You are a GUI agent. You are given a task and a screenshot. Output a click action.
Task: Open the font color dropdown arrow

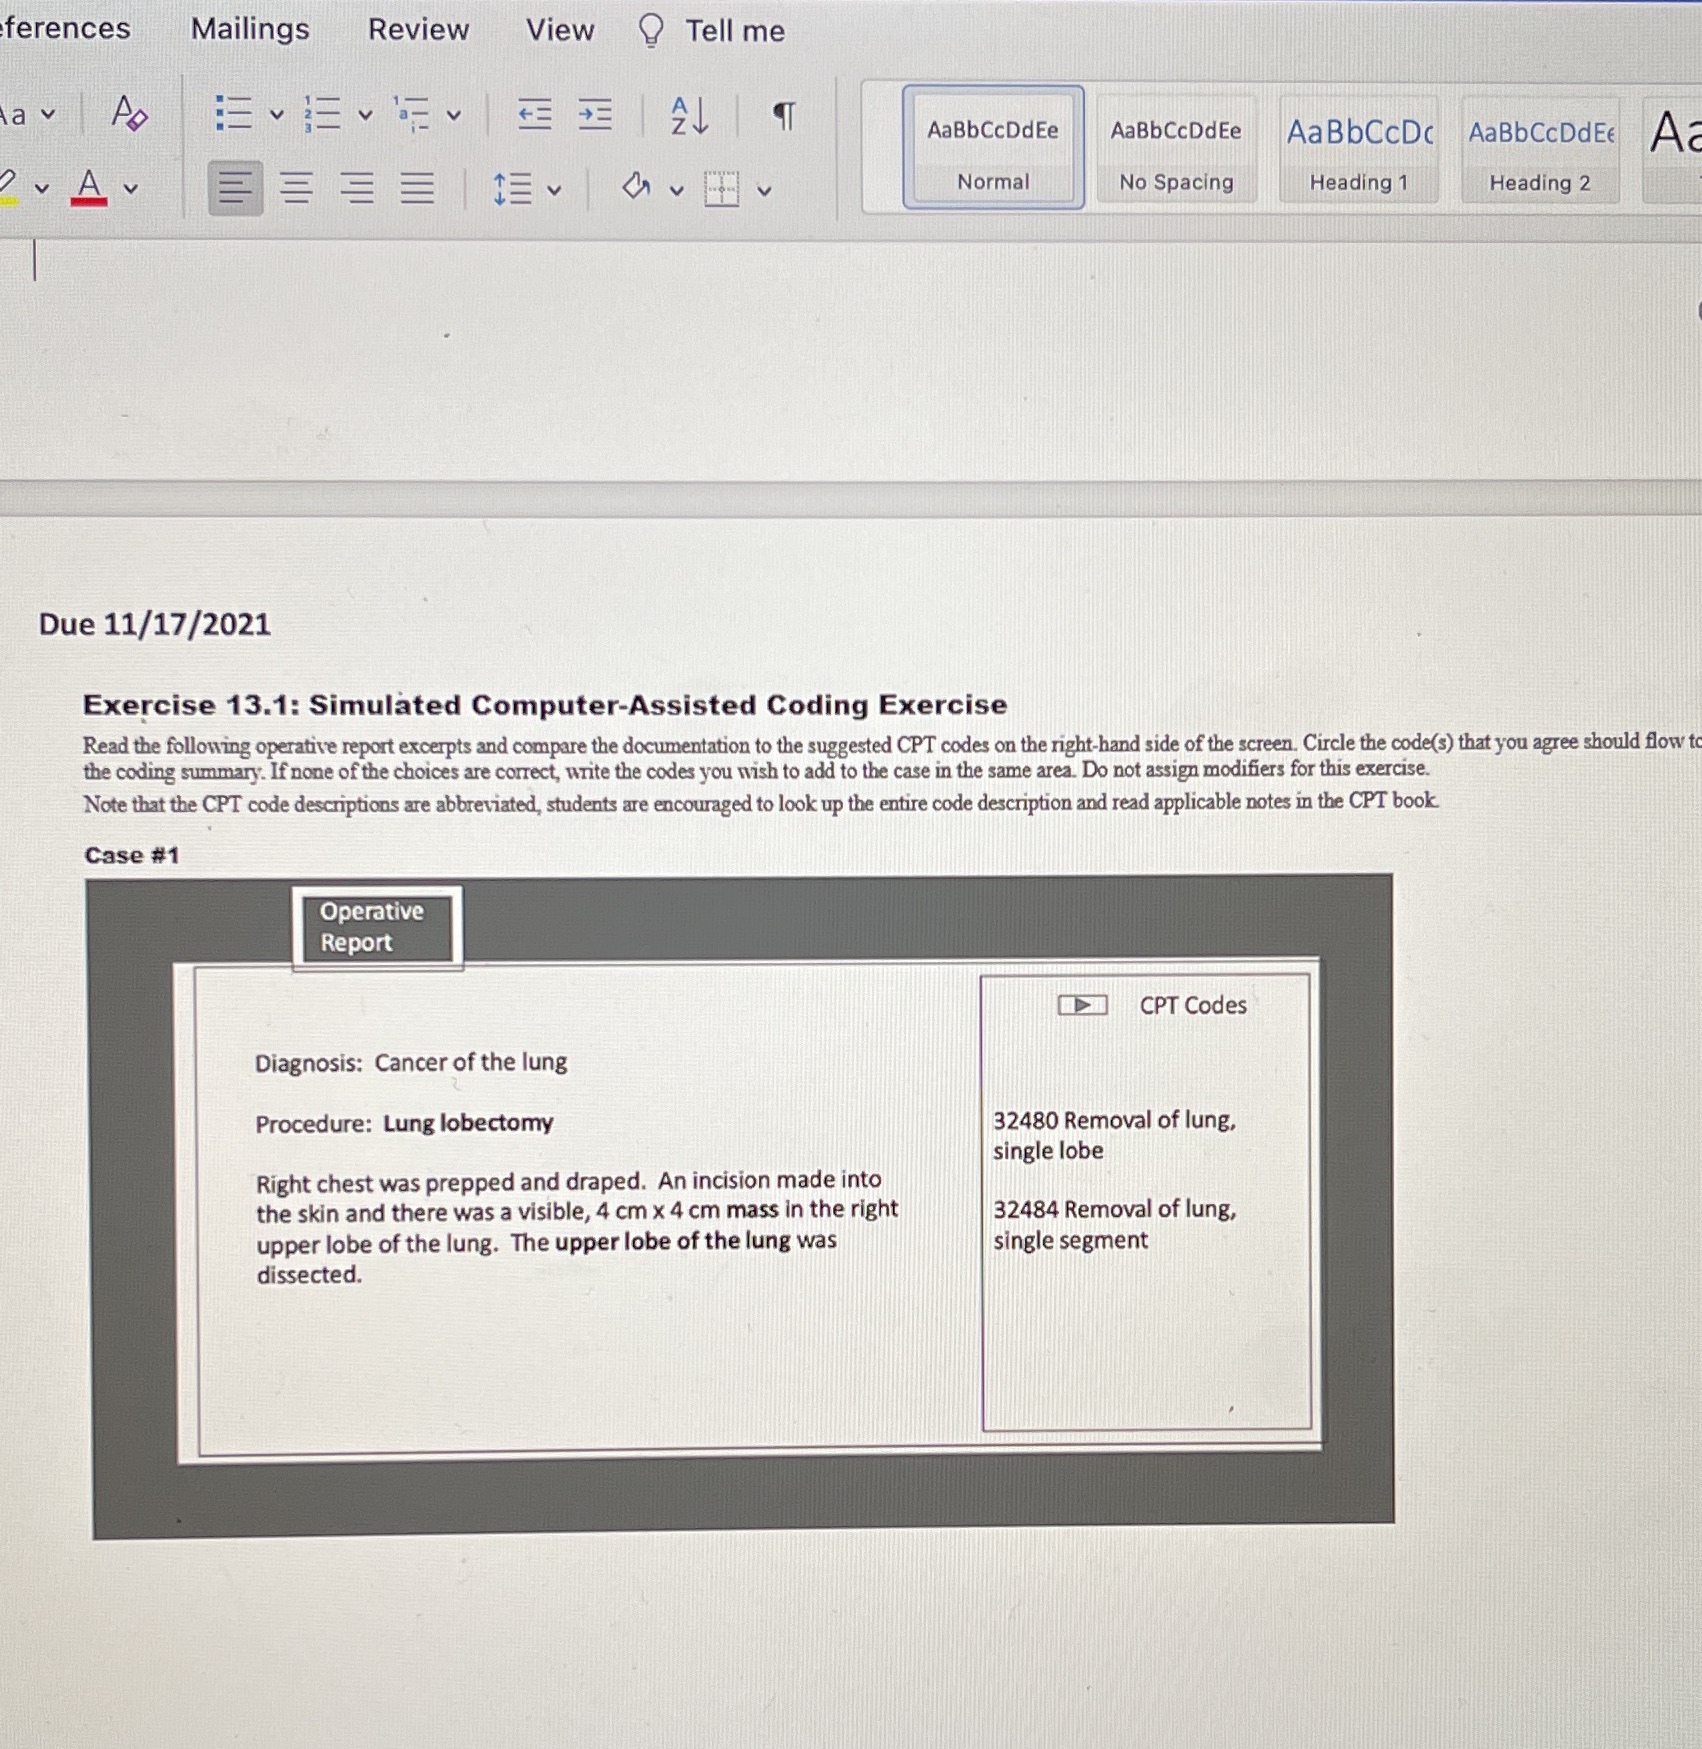130,188
